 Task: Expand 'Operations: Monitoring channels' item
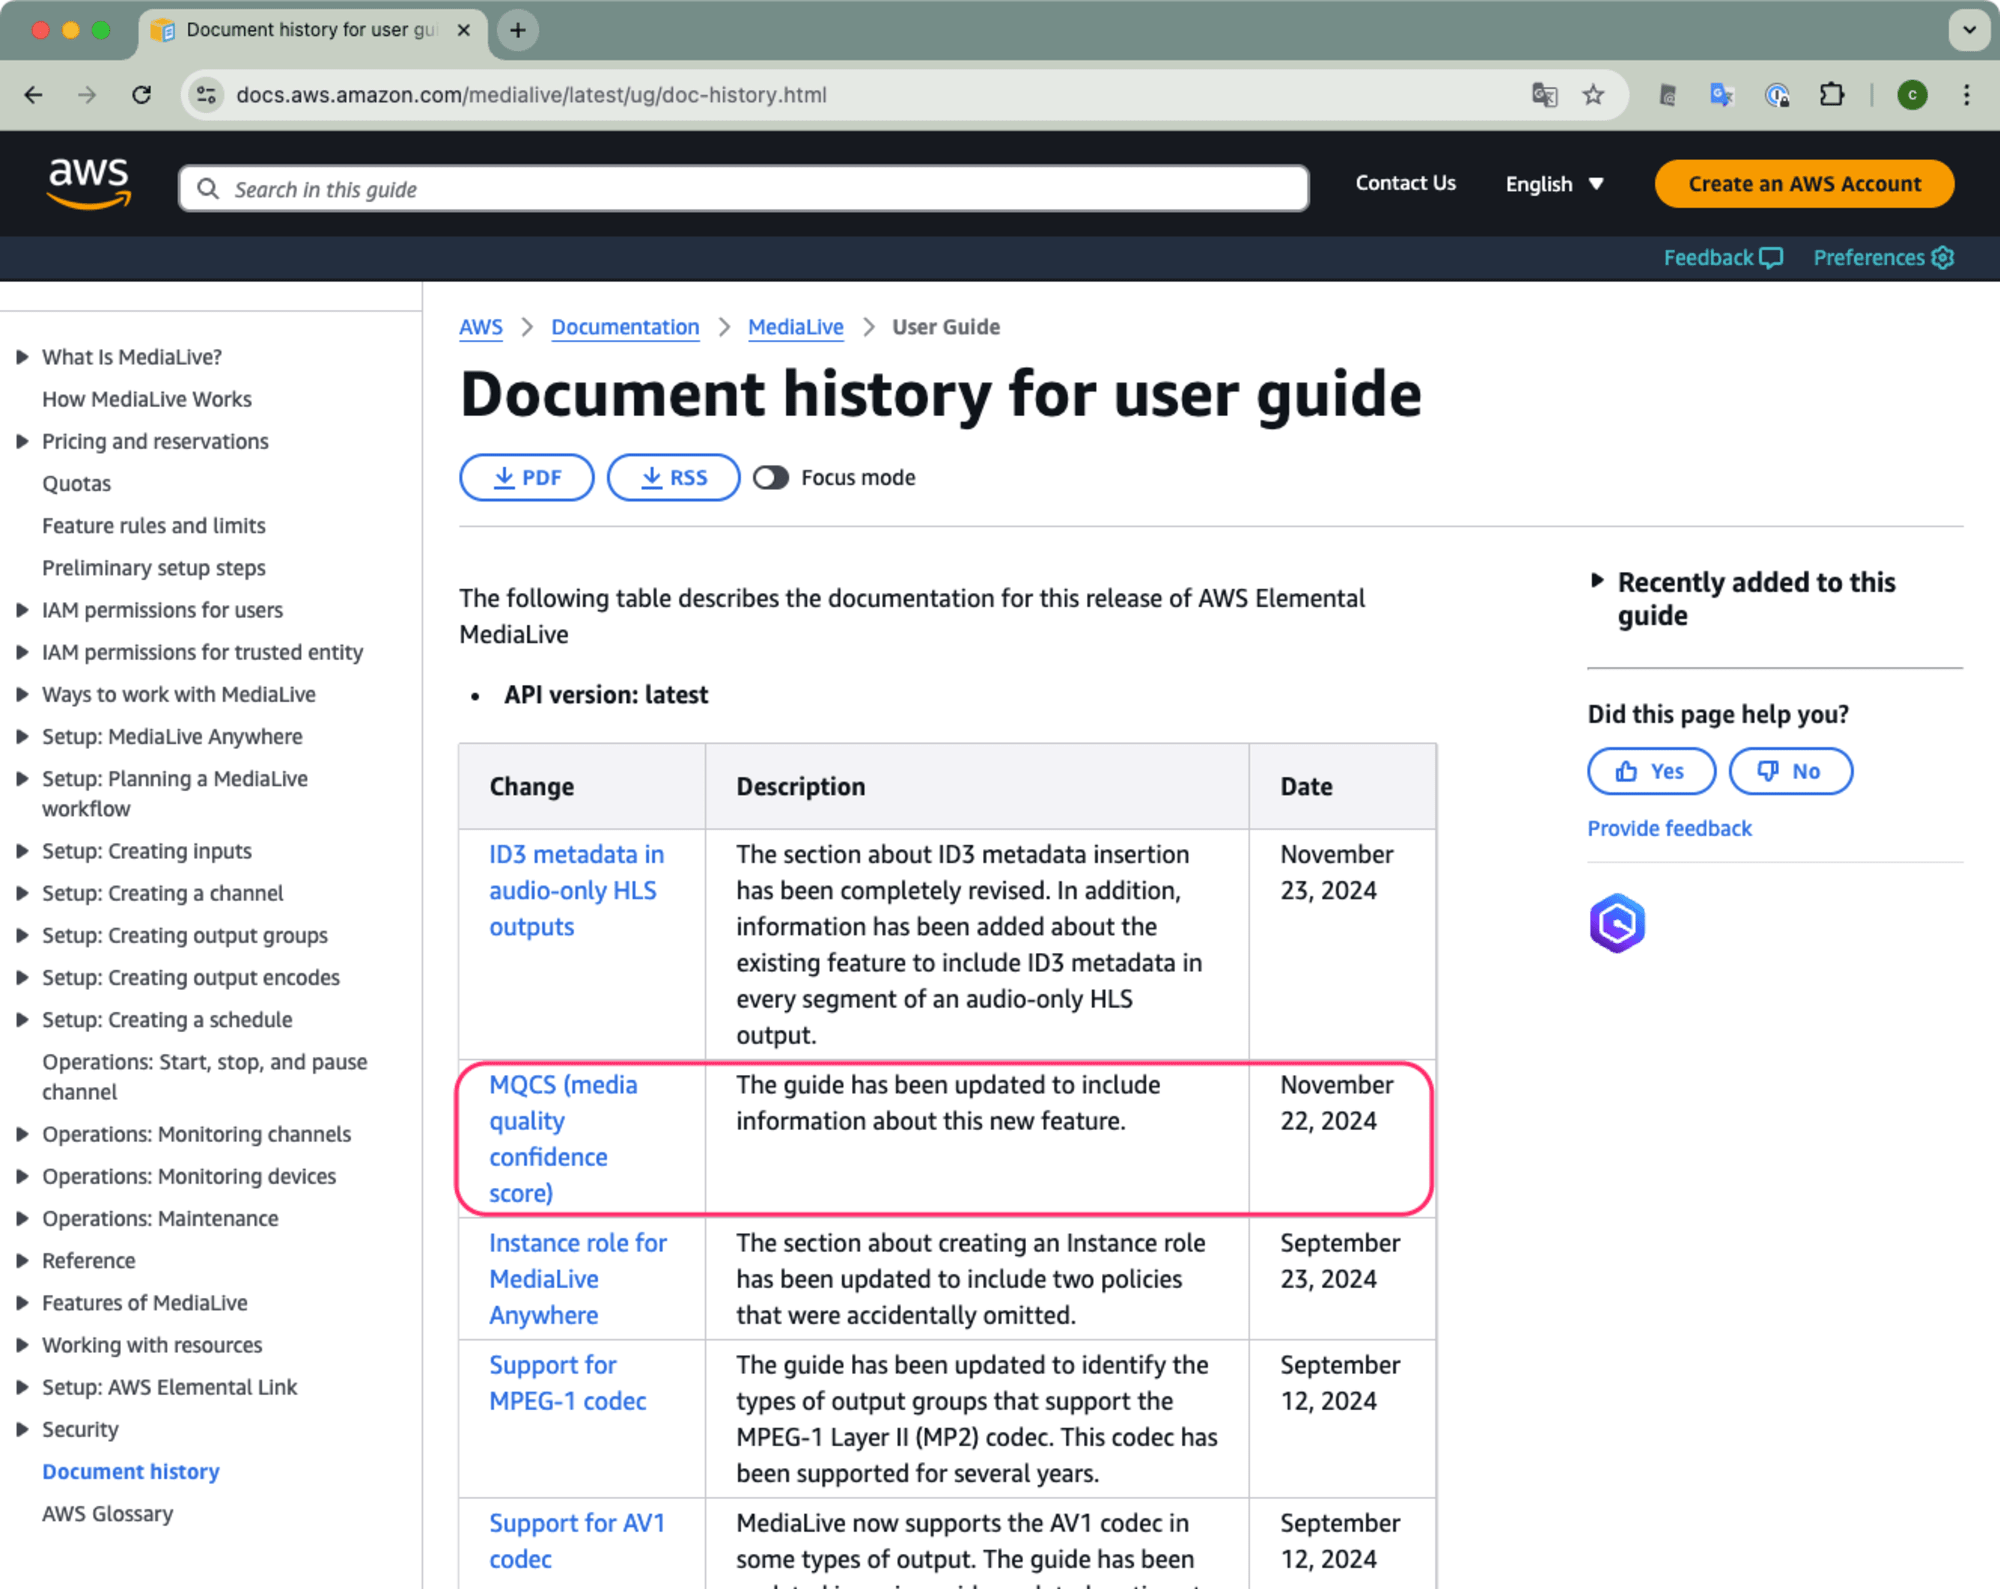22,1134
